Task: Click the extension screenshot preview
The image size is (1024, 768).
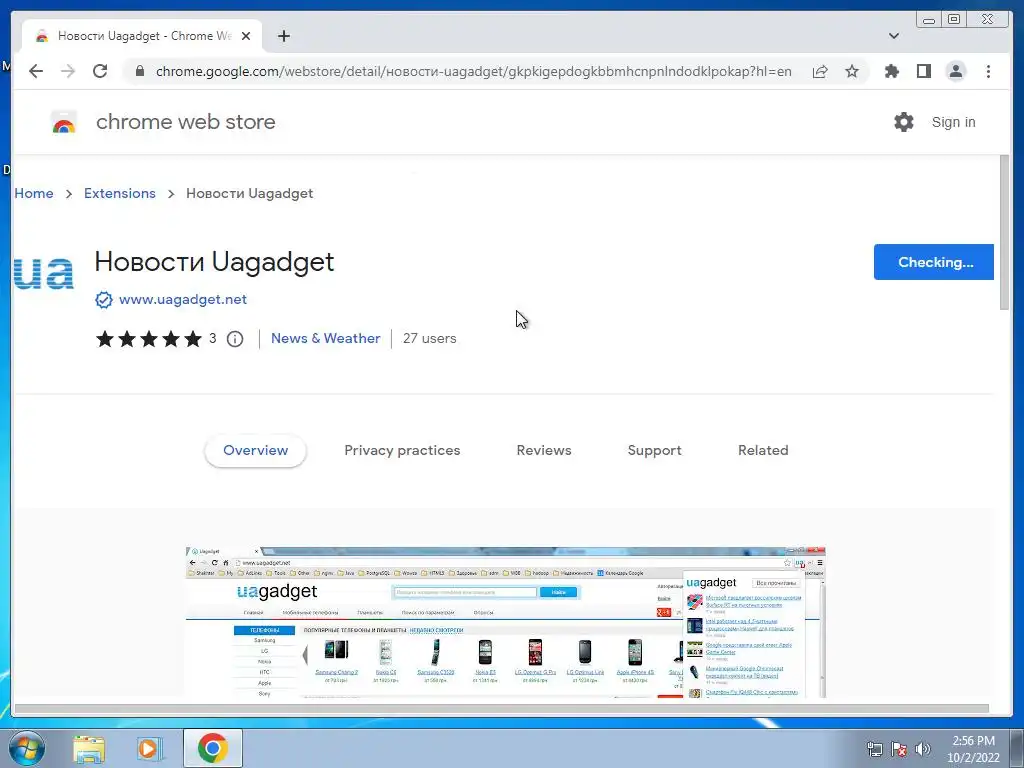Action: [x=505, y=622]
